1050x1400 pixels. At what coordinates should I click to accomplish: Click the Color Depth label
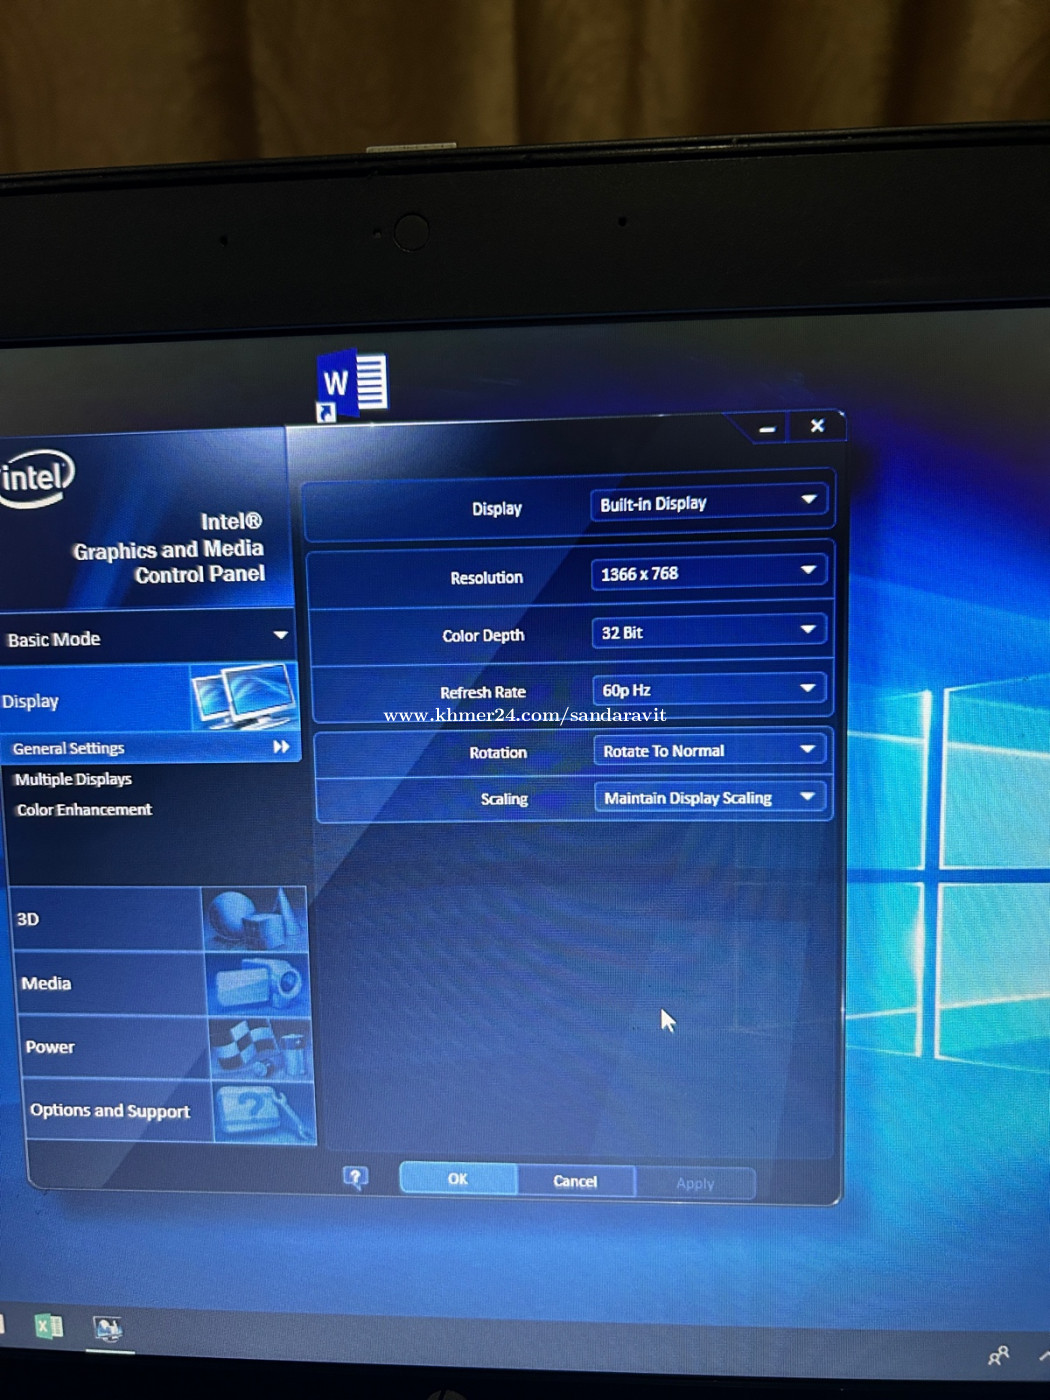click(484, 636)
